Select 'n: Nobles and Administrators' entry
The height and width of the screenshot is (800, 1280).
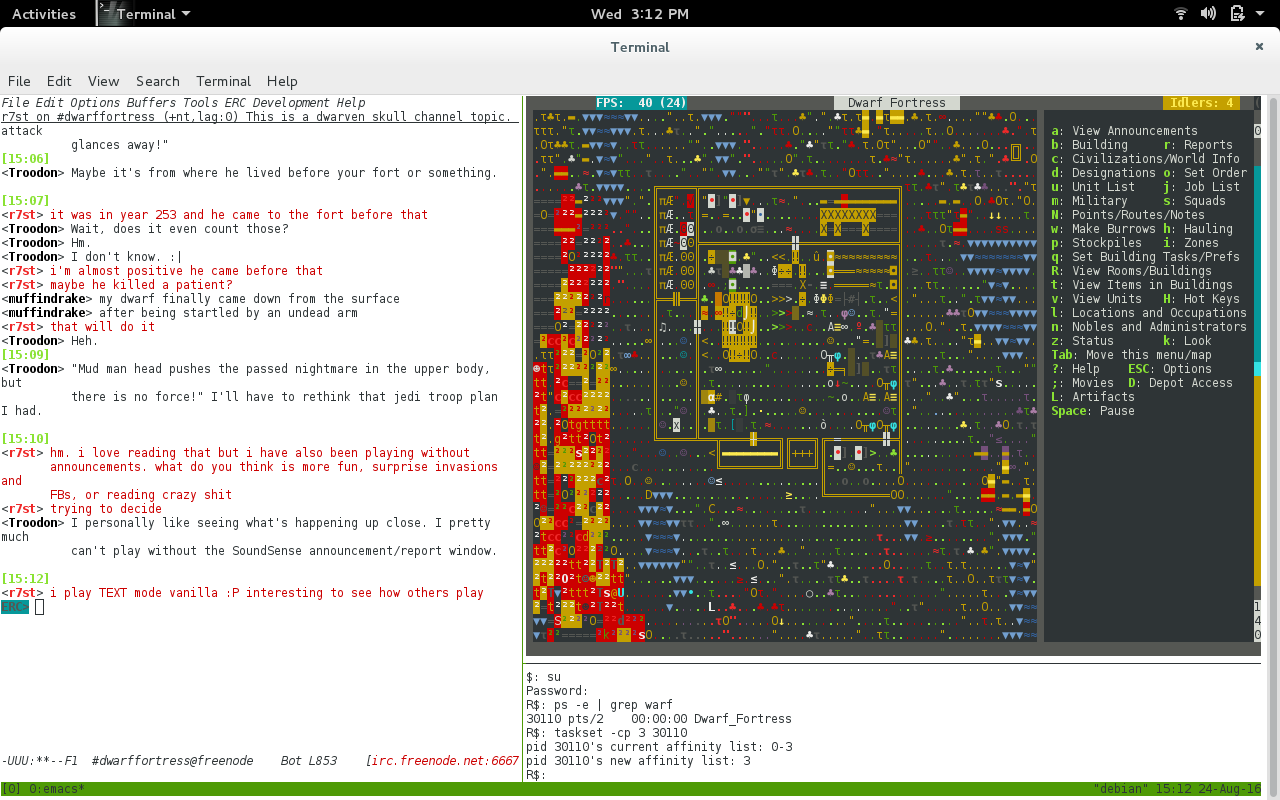[x=1149, y=327]
